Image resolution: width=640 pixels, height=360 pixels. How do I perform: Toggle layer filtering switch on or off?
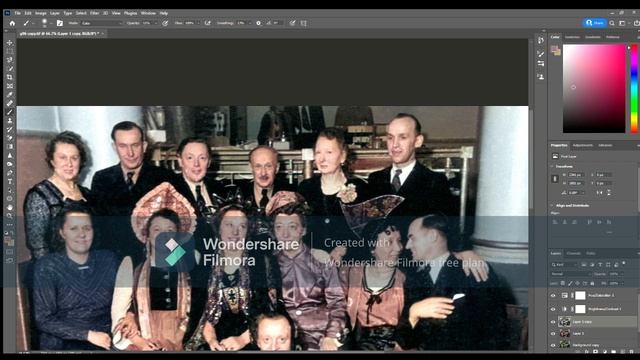pyautogui.click(x=624, y=264)
